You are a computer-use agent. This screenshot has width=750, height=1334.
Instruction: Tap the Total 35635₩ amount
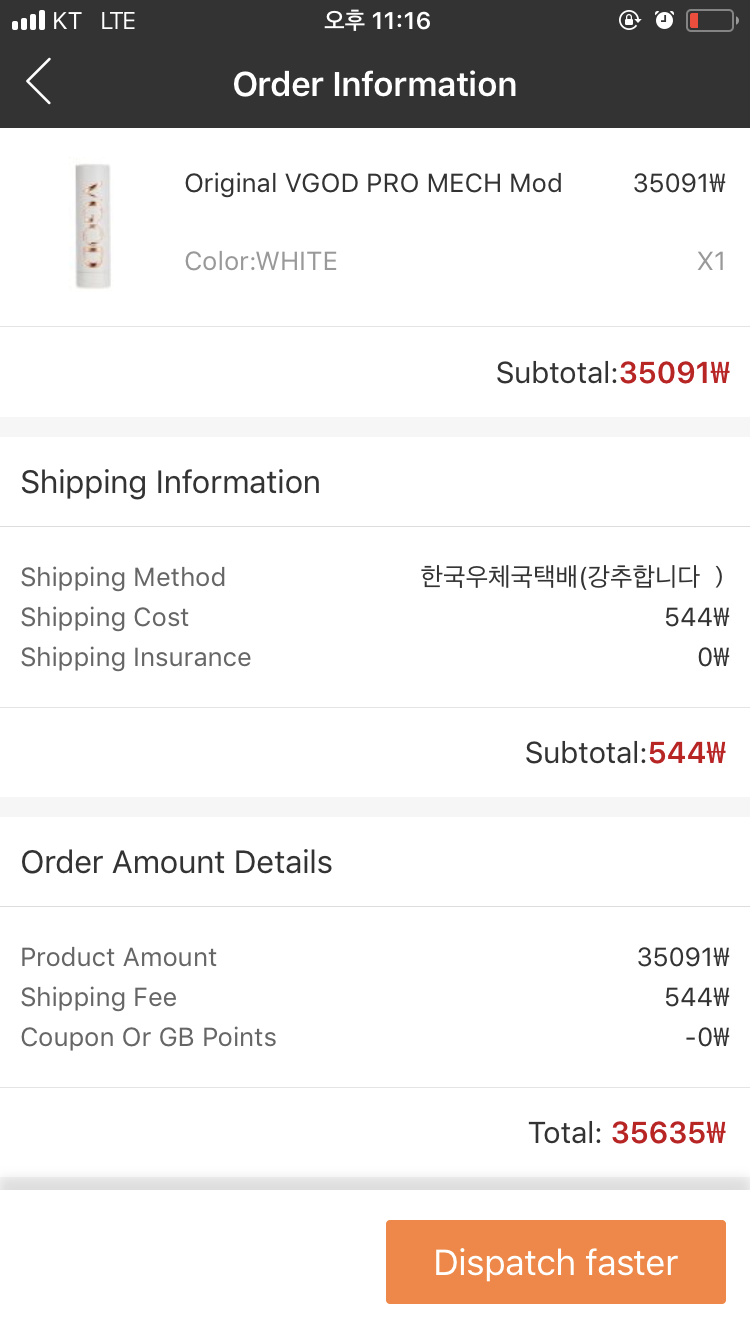coord(668,1133)
